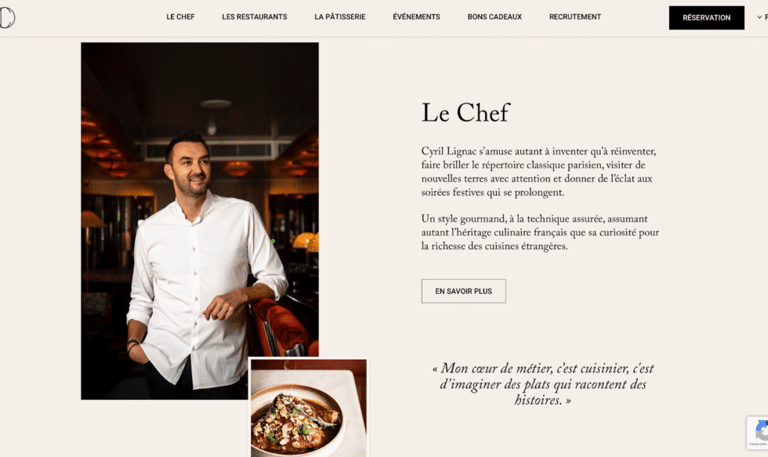Go to La Pâtisserie section

(x=340, y=17)
